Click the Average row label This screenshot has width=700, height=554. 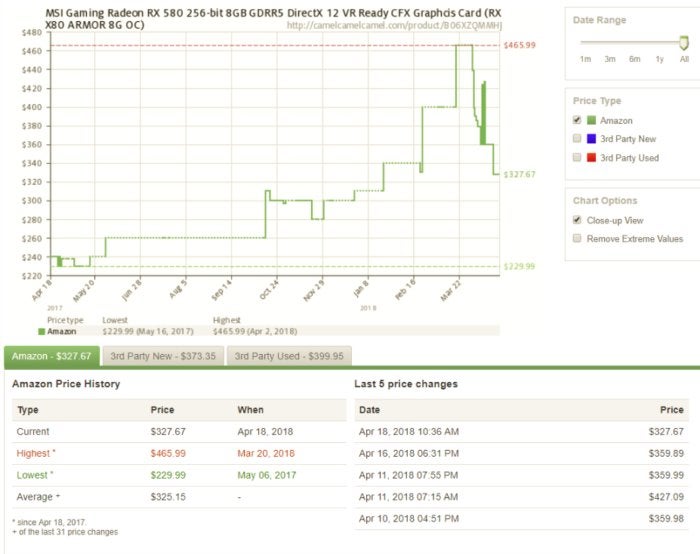(38, 497)
